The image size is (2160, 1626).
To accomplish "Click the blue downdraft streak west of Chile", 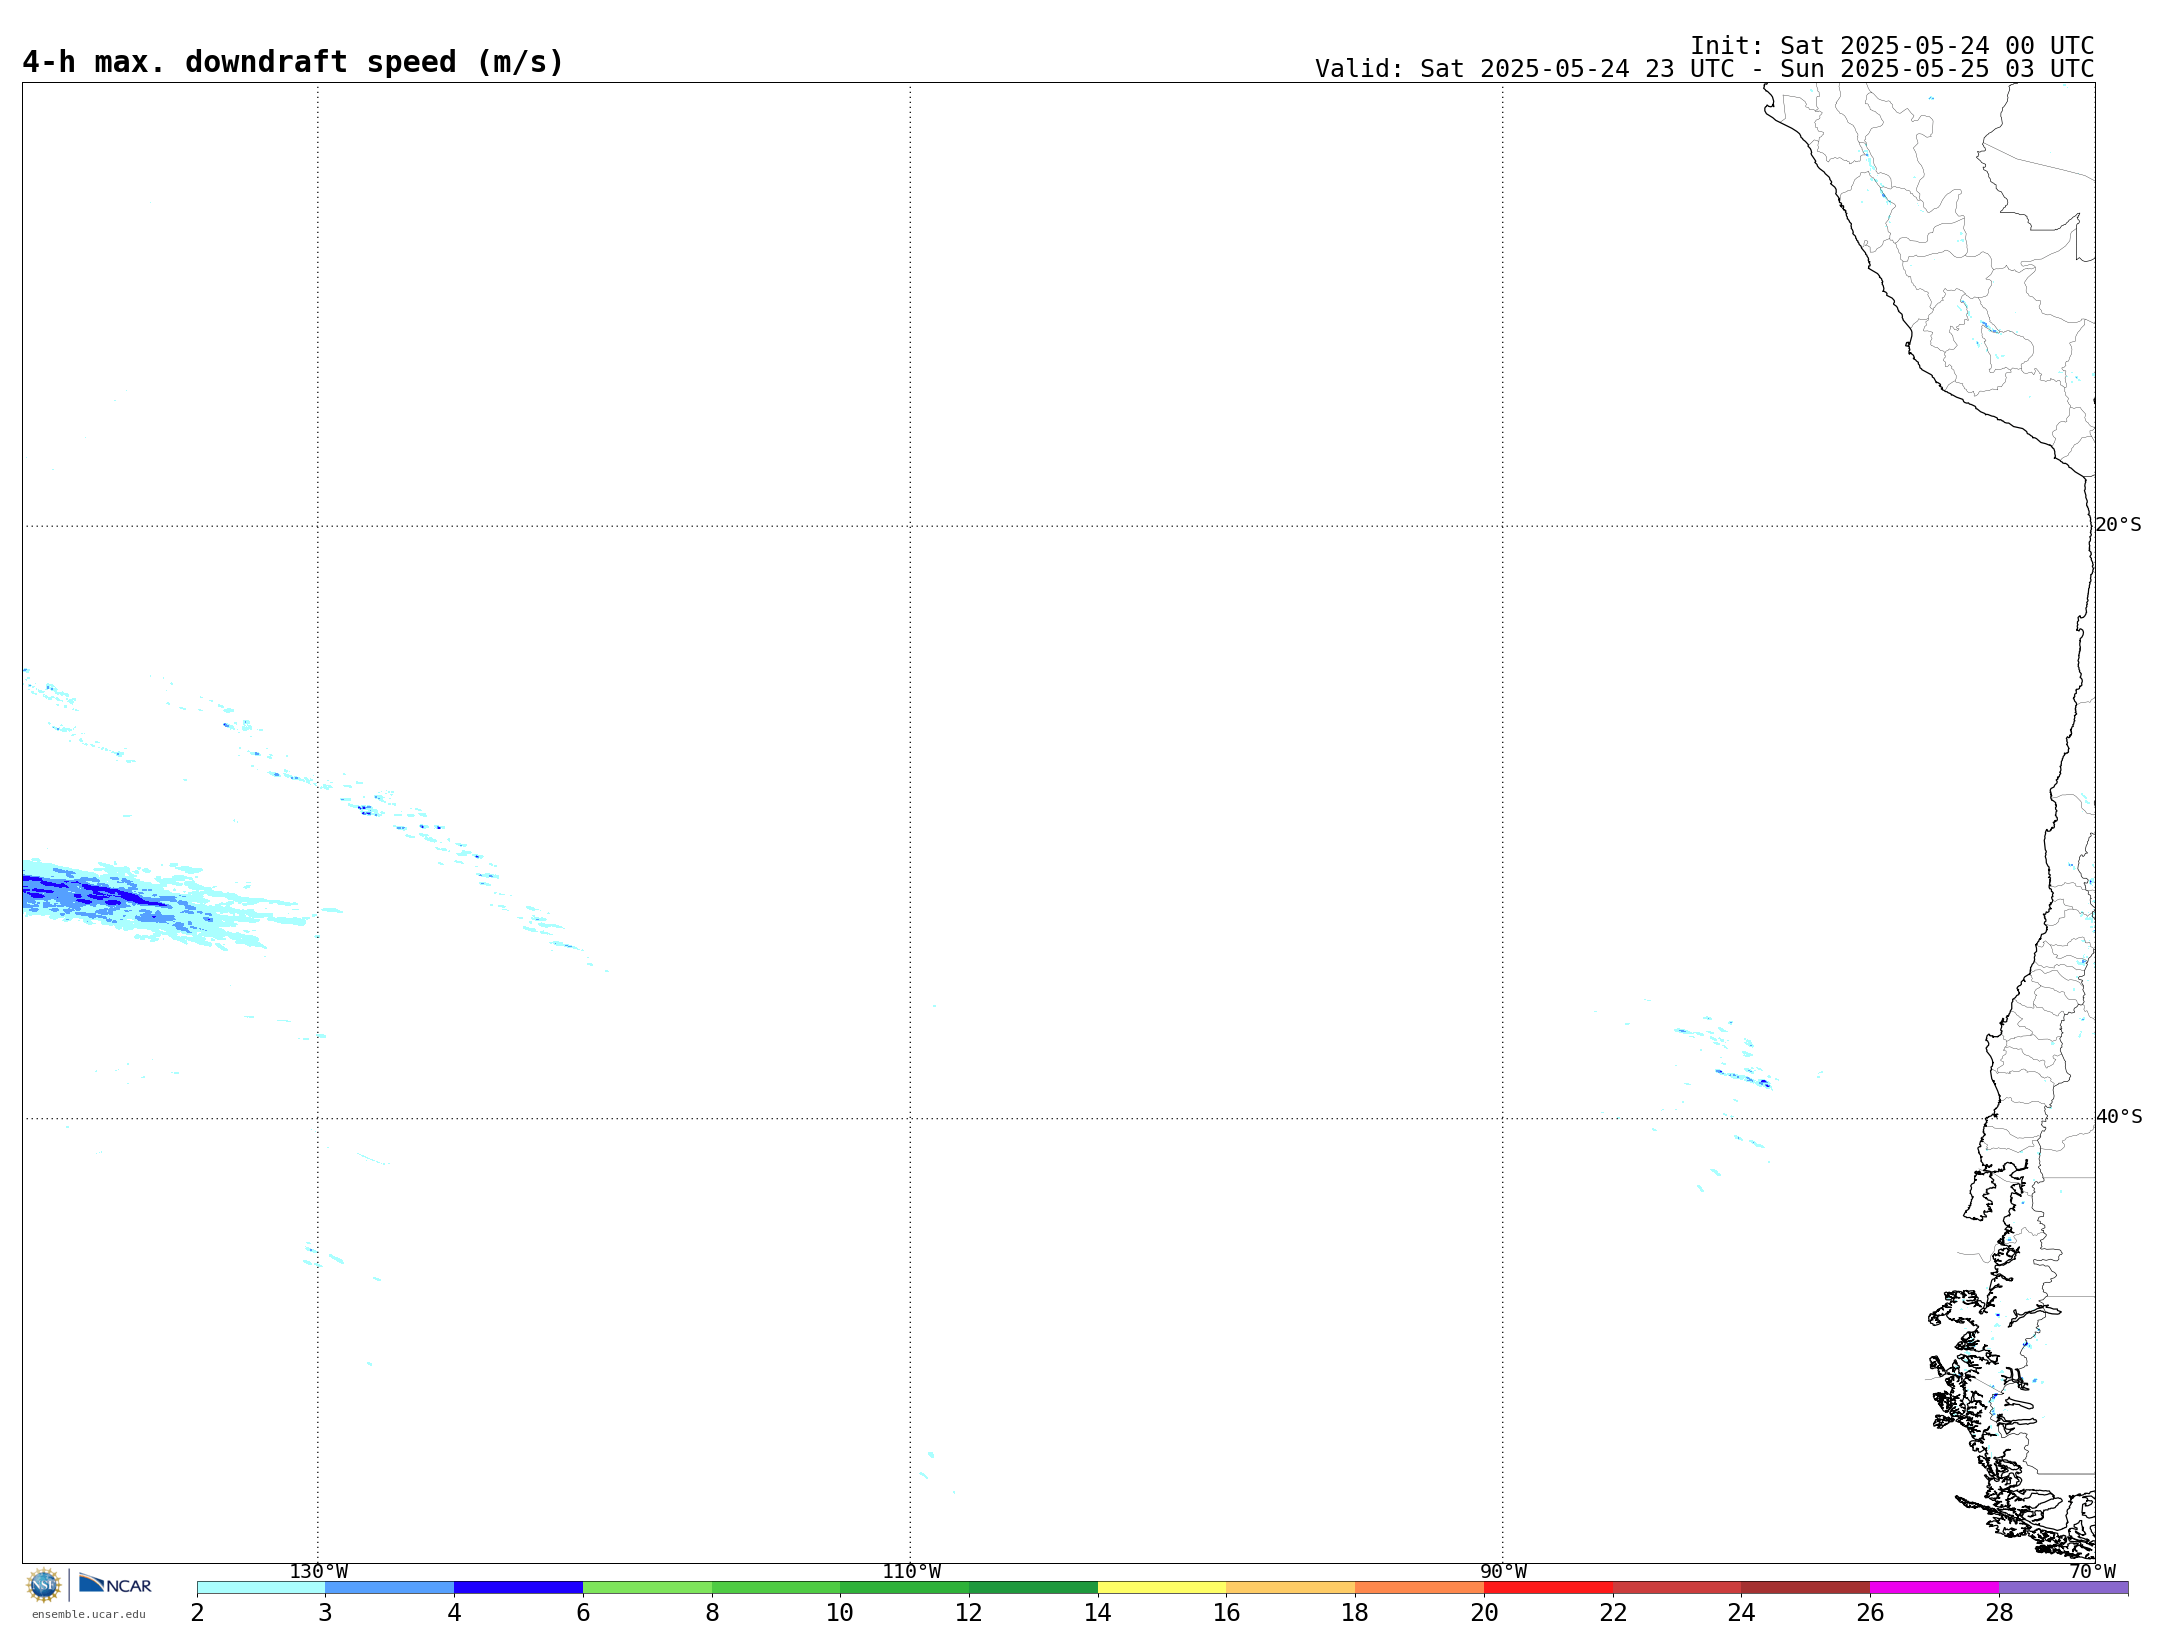I will [1744, 1078].
